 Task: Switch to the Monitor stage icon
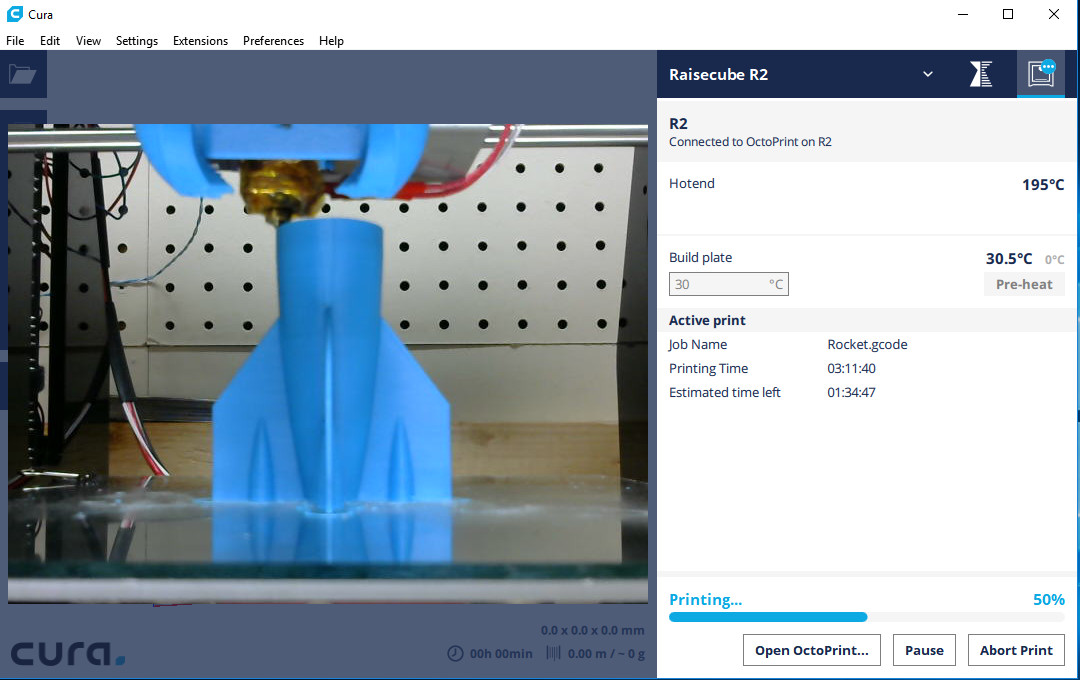click(1041, 73)
